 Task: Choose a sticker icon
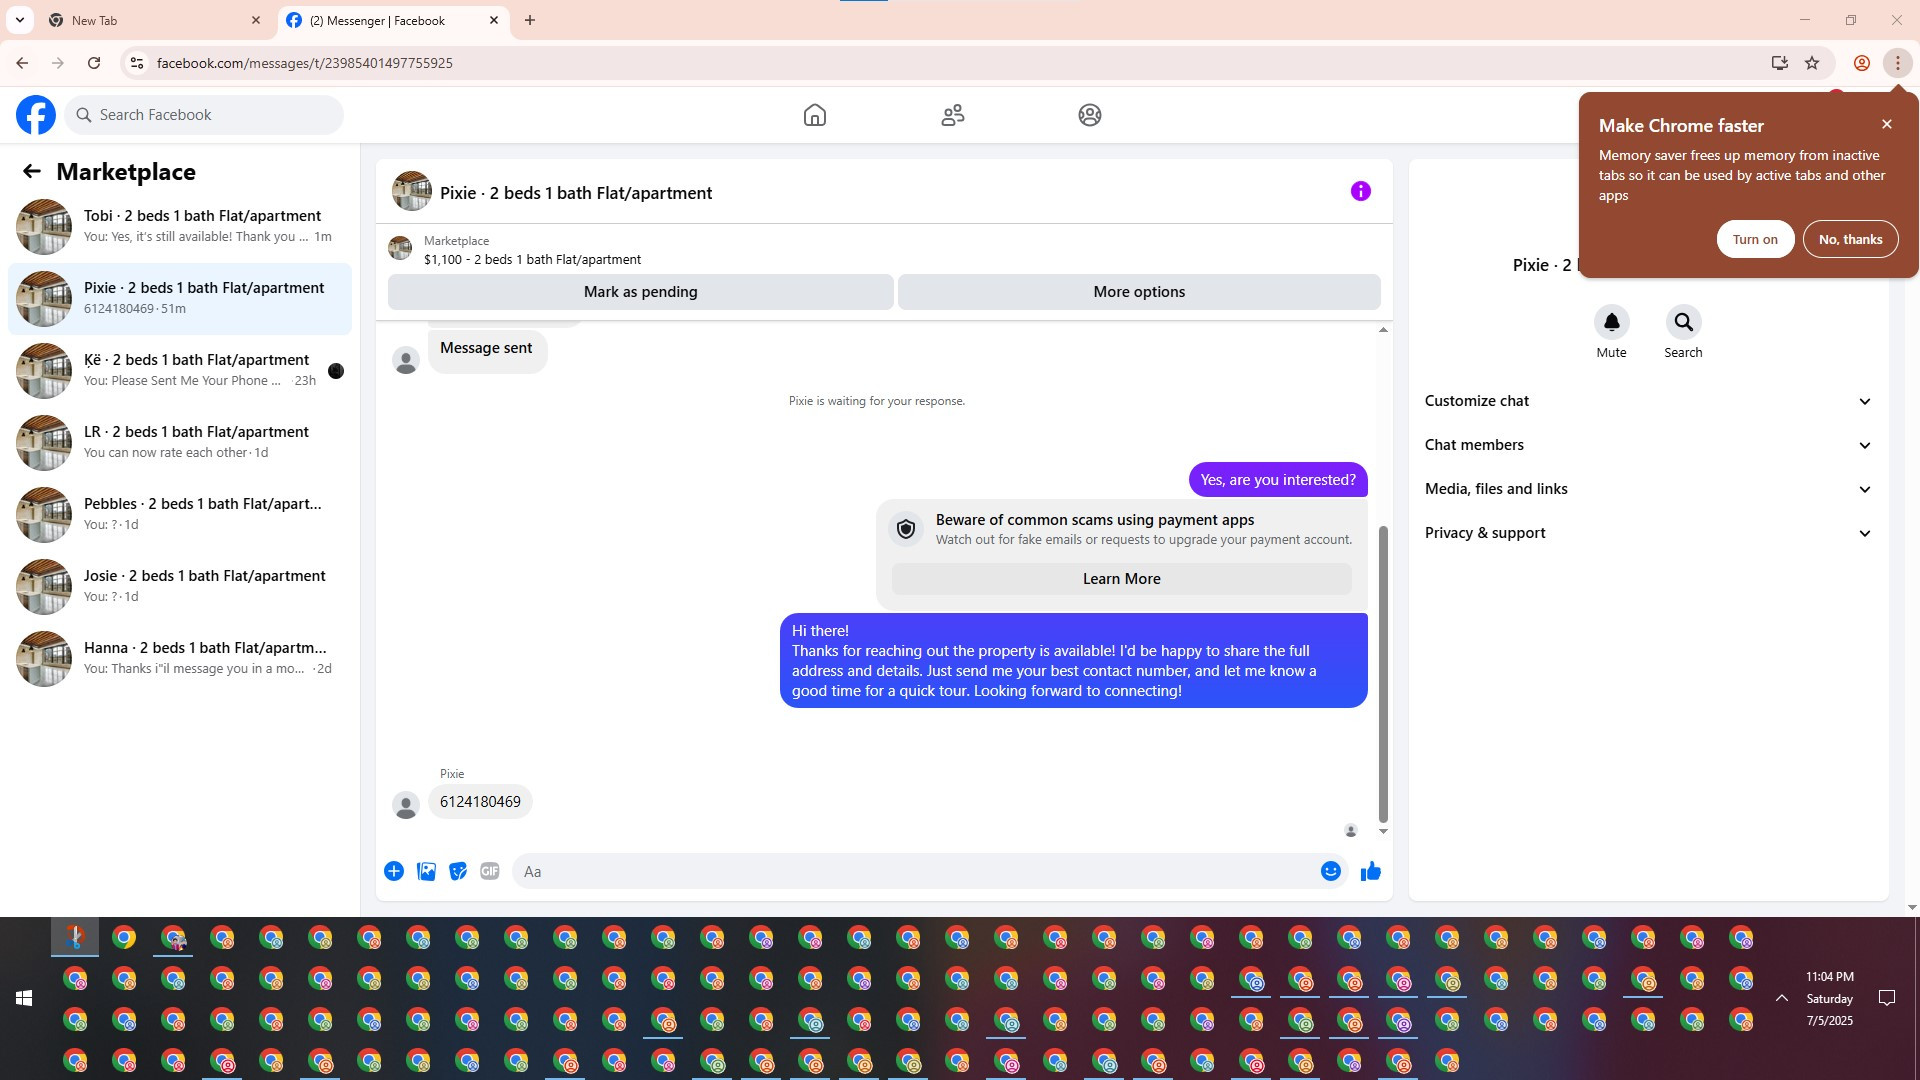pos(458,871)
